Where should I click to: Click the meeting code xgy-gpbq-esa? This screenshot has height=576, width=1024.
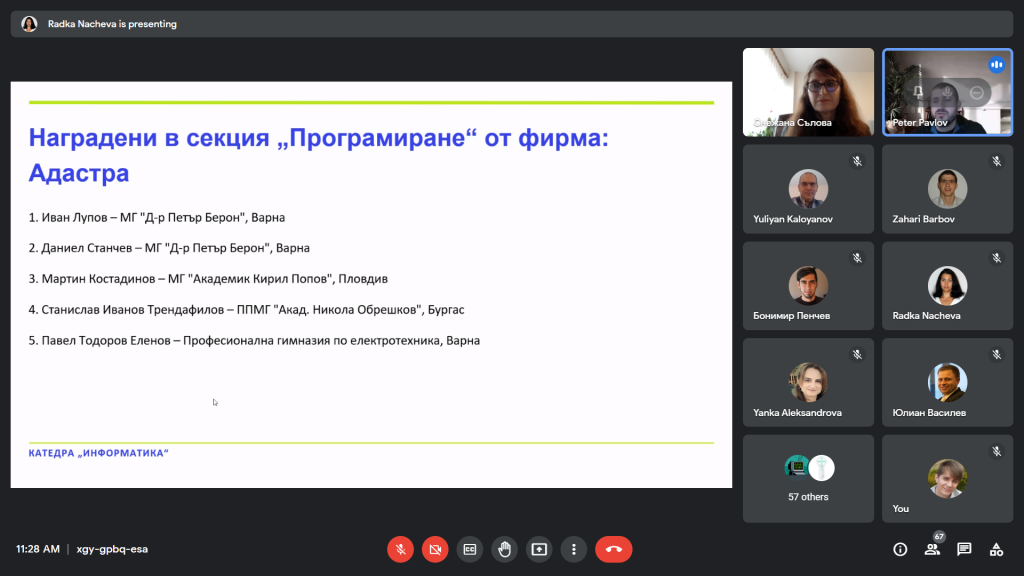[x=112, y=549]
